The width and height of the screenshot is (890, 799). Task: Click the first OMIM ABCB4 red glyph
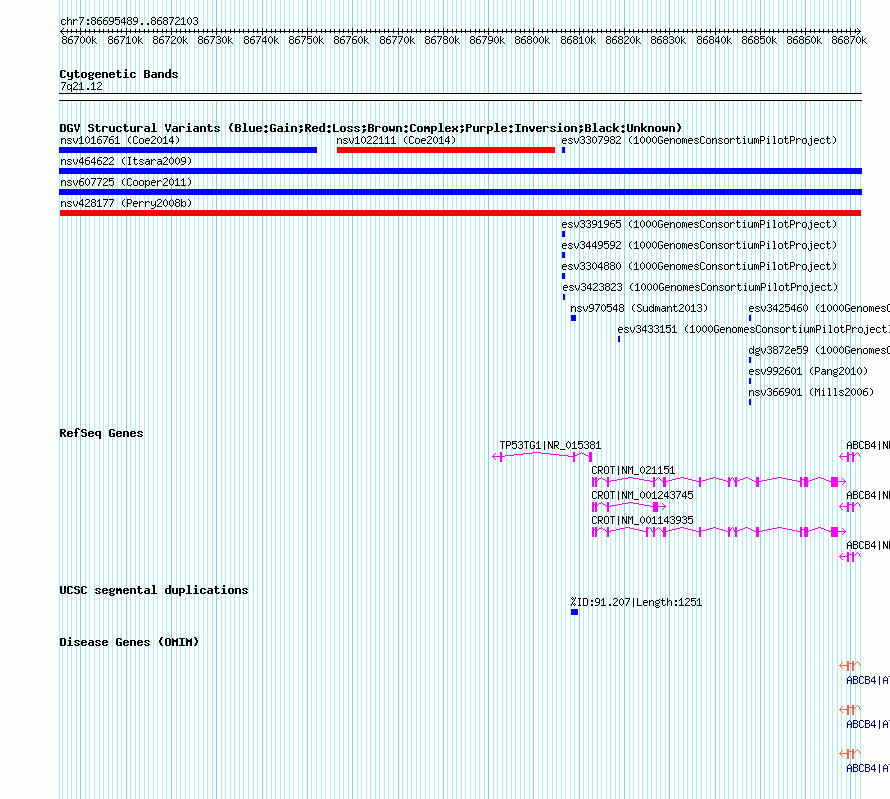point(850,665)
